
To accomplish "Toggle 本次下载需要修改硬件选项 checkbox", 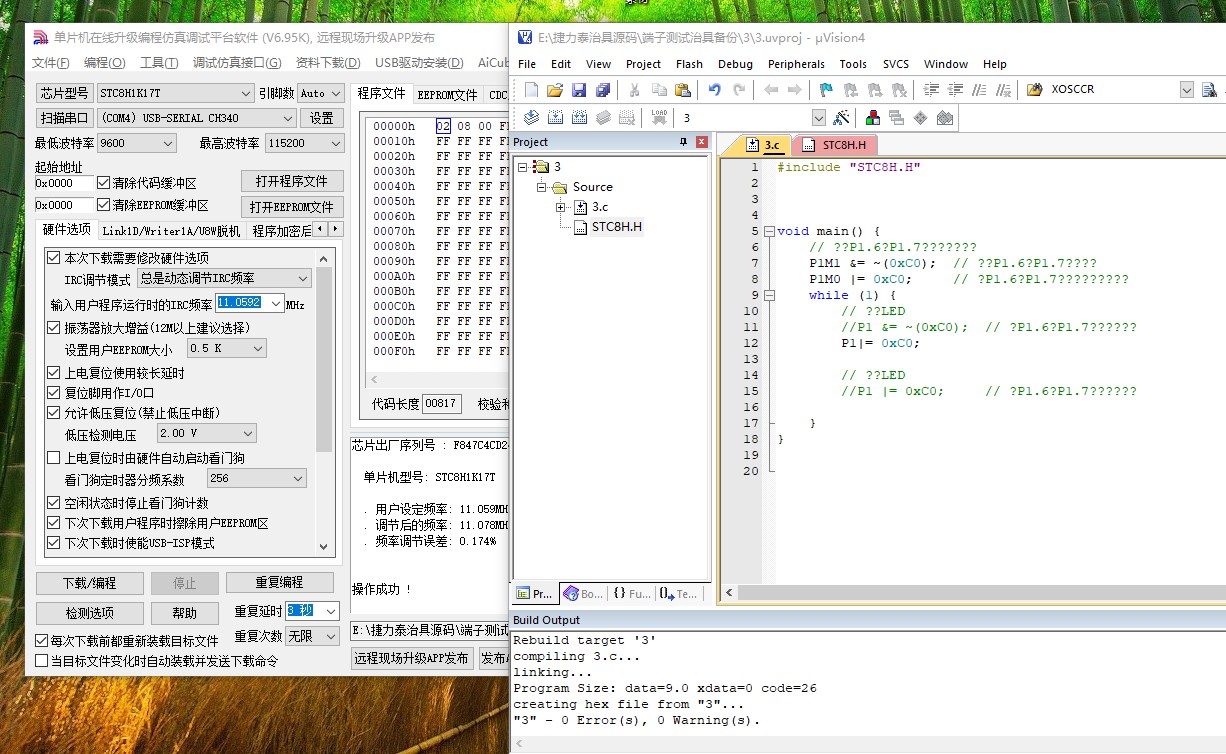I will (54, 258).
